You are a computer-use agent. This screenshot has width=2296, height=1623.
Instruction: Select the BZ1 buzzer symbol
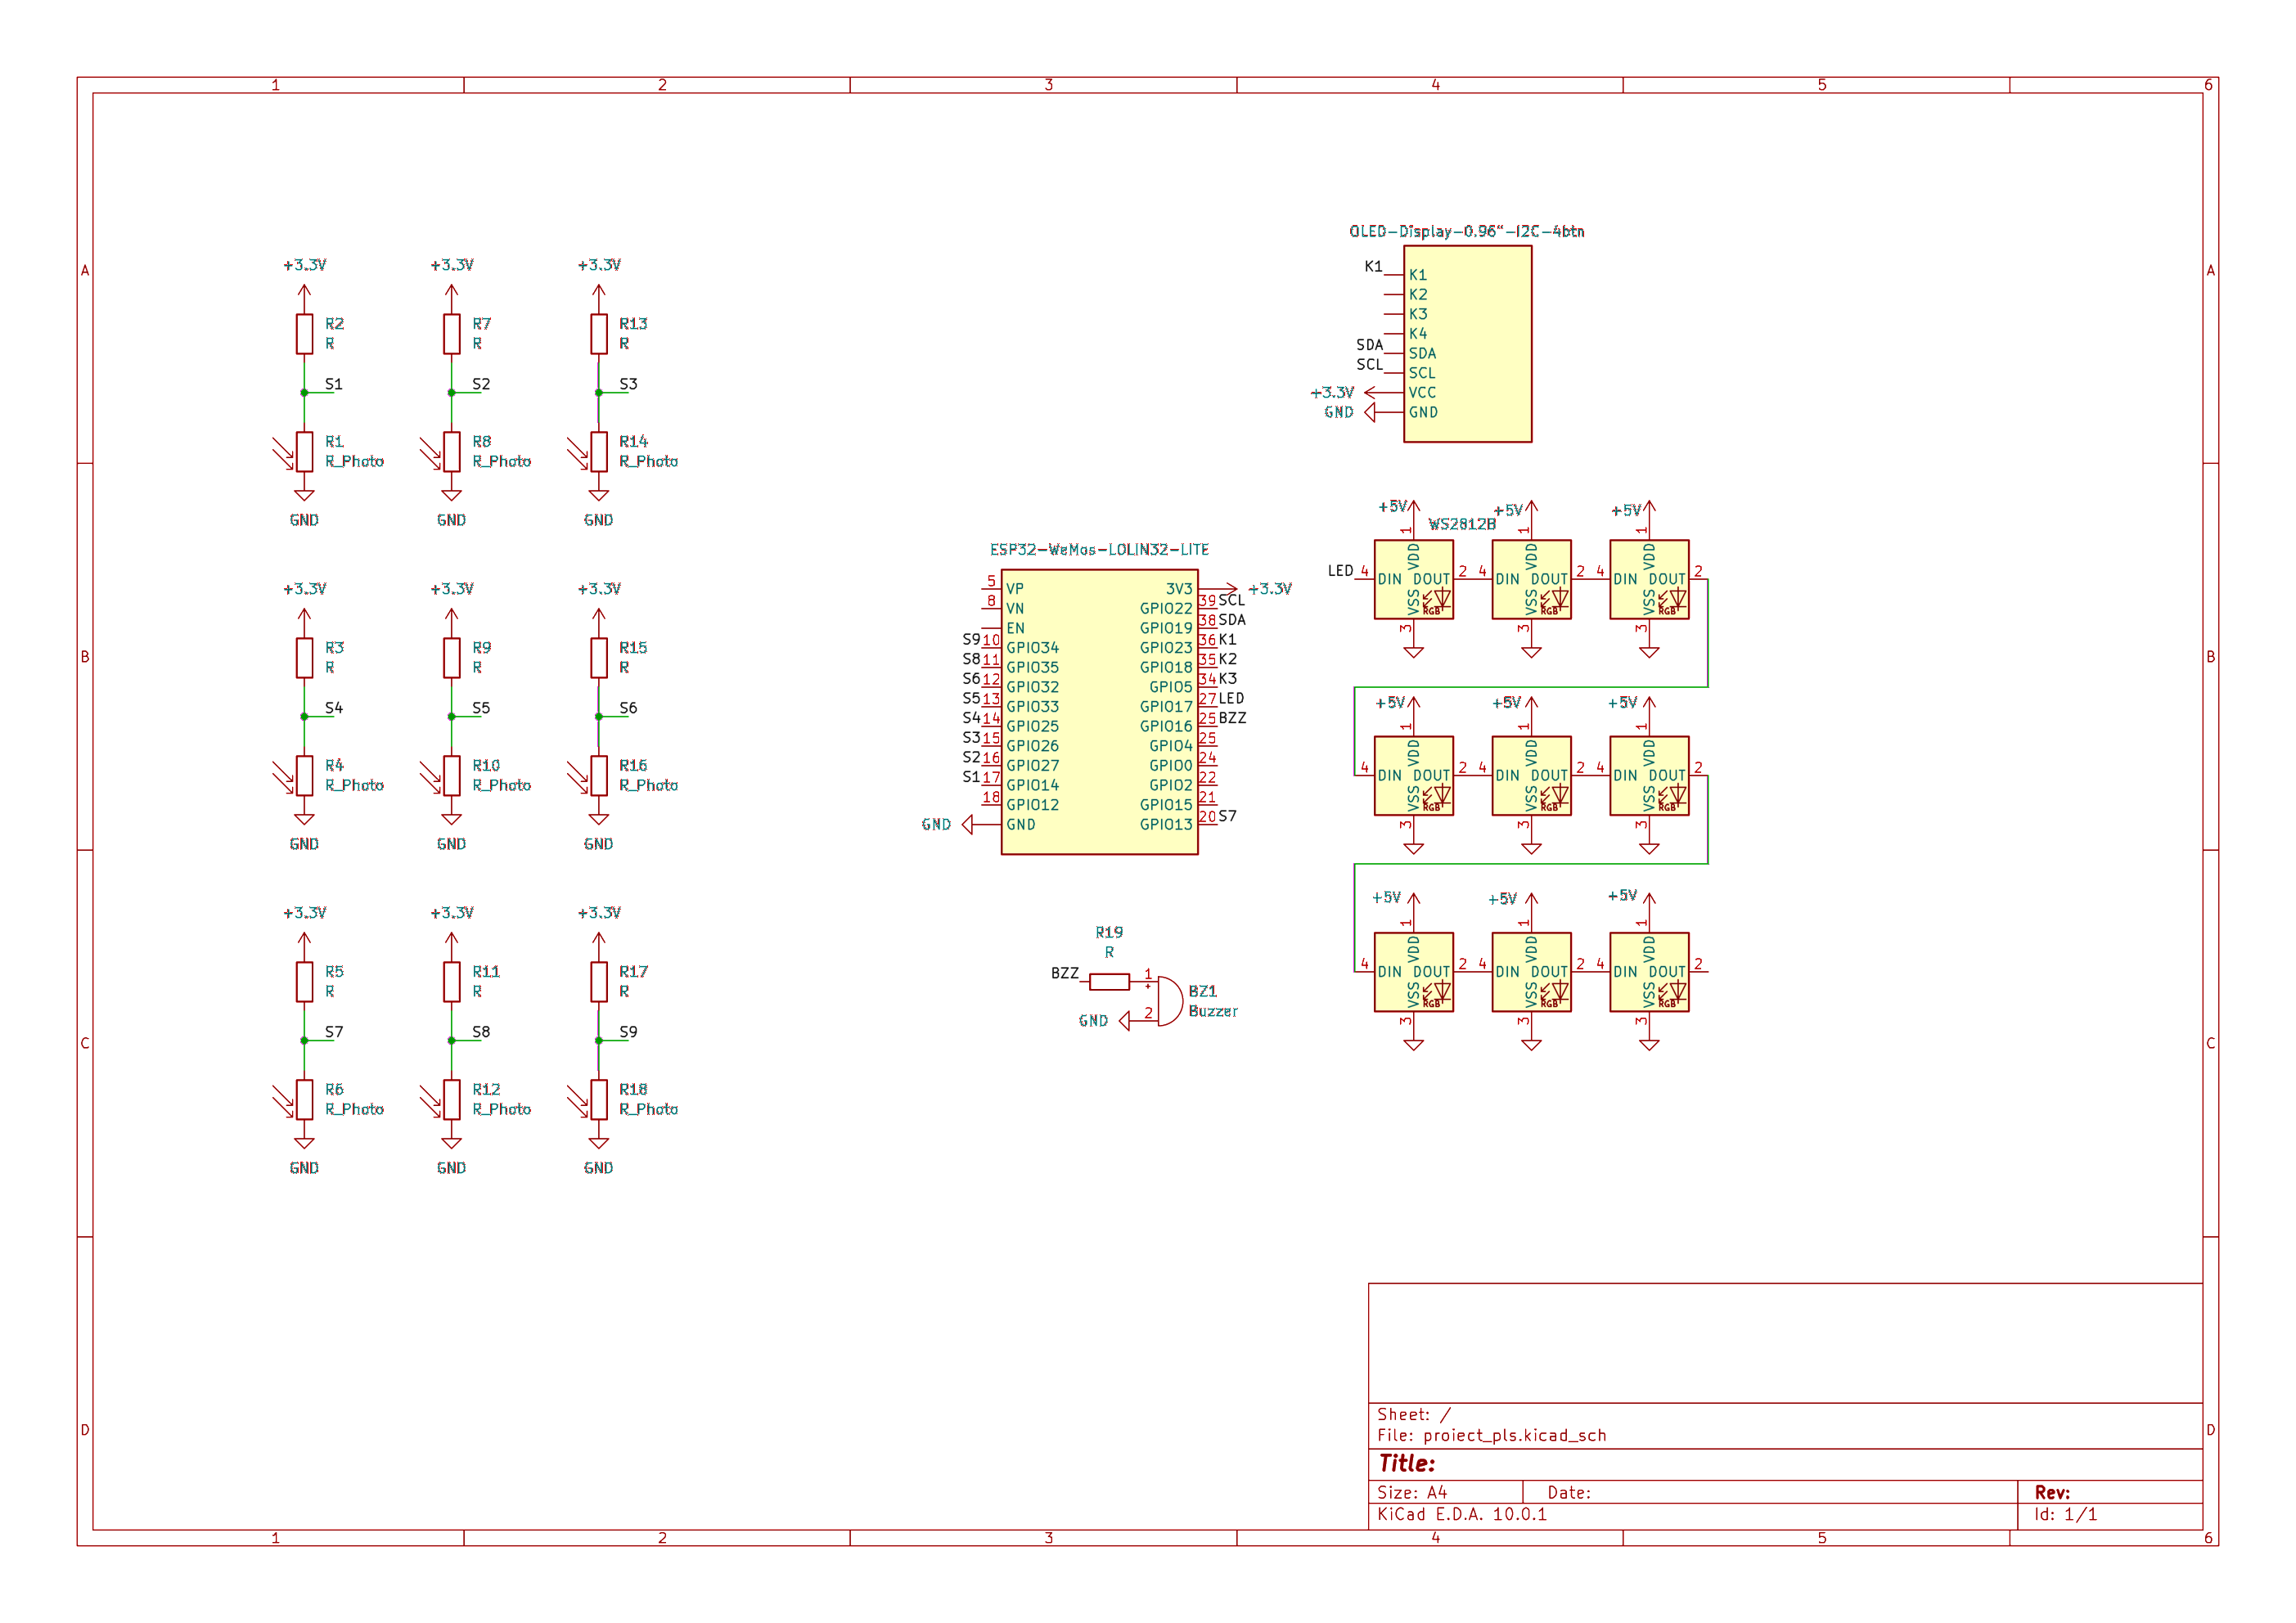pos(1165,1001)
